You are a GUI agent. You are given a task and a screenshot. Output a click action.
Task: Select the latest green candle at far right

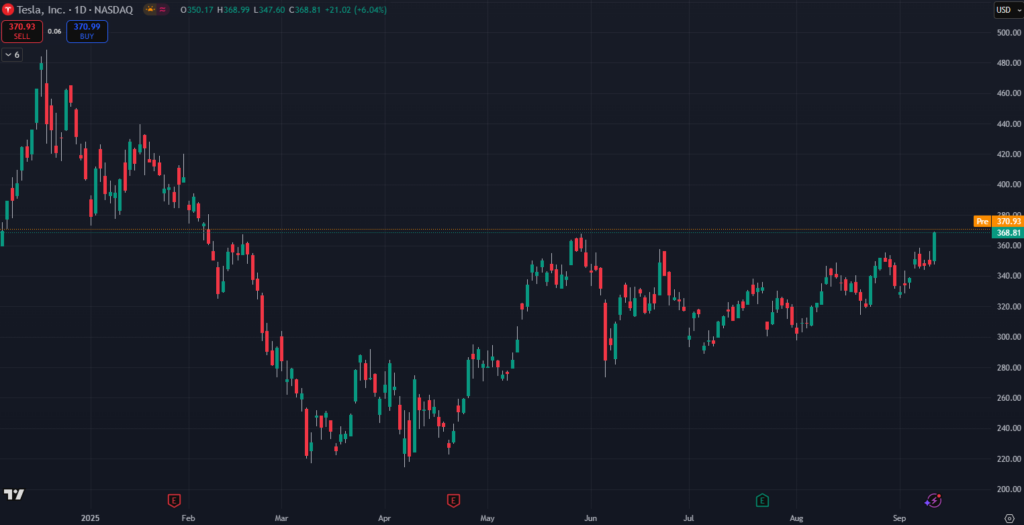(x=935, y=247)
